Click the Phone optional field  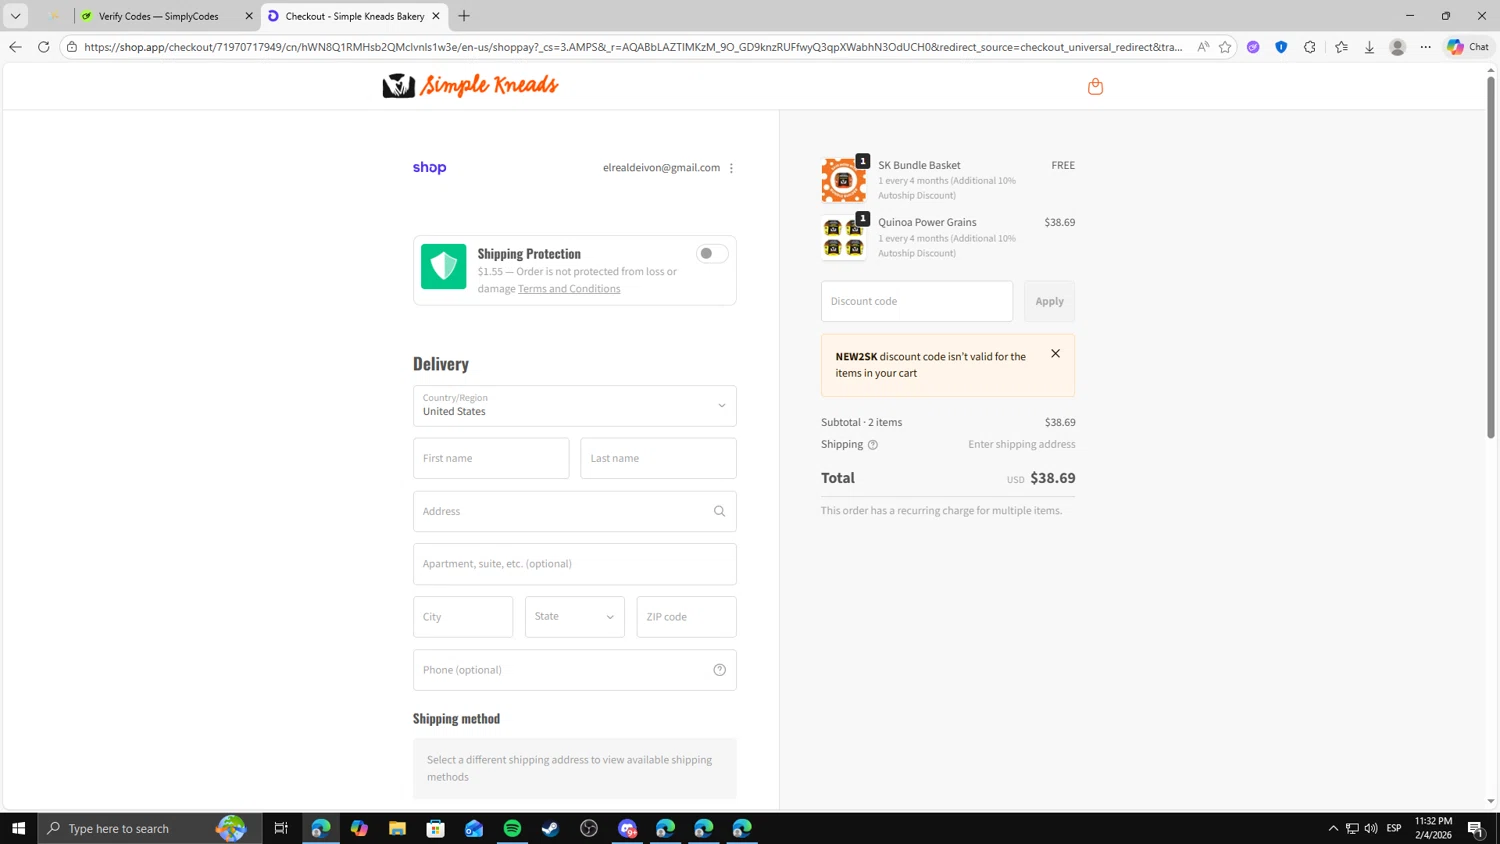point(575,670)
